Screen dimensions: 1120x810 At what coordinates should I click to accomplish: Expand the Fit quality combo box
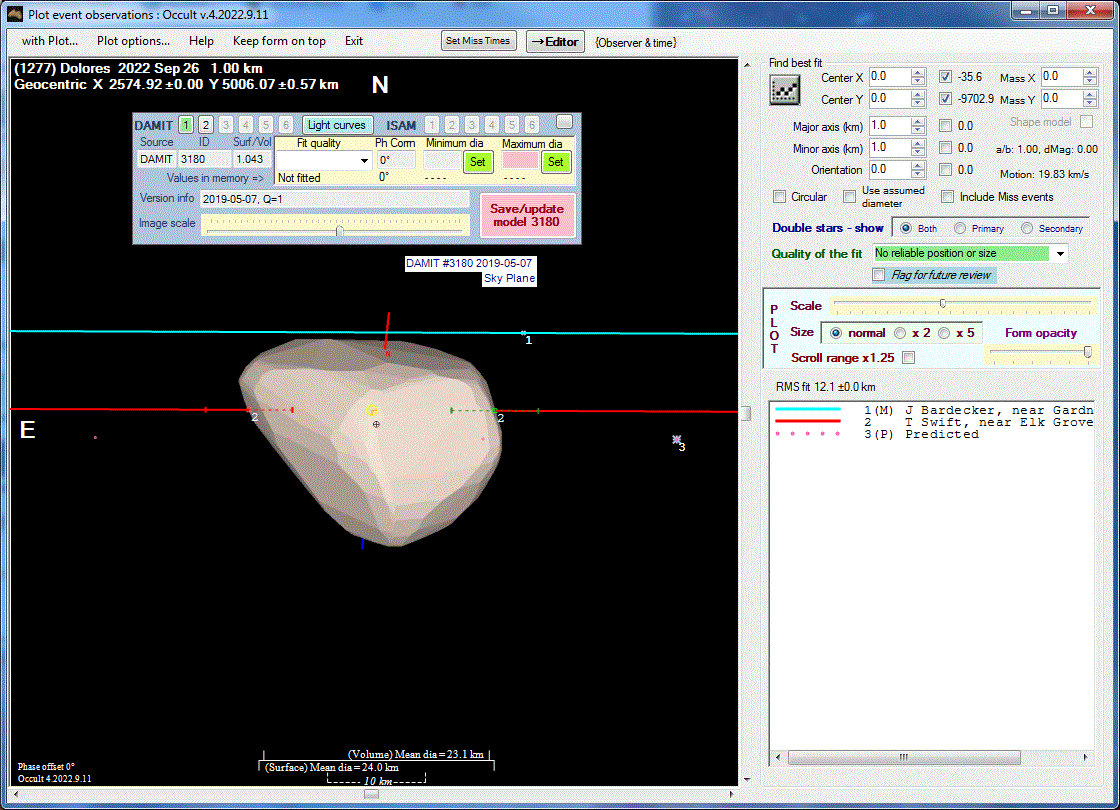[363, 161]
